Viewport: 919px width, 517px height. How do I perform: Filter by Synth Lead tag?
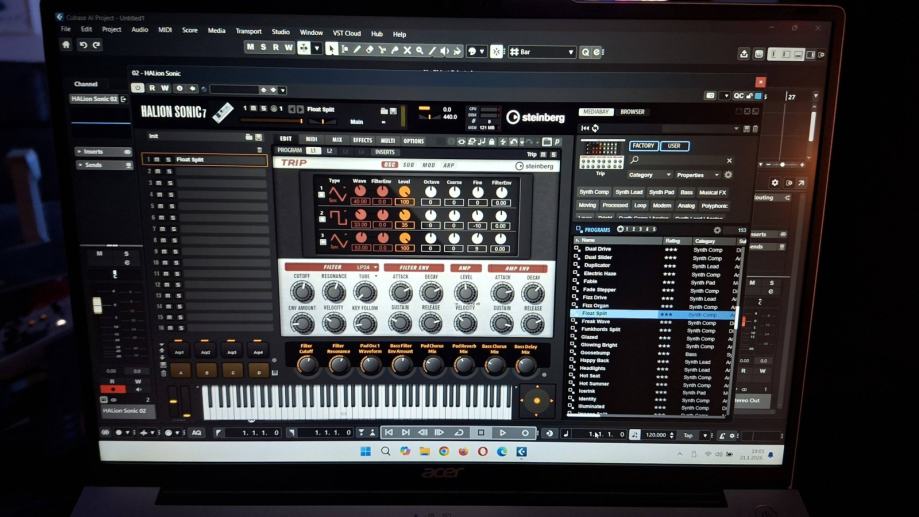[x=629, y=192]
